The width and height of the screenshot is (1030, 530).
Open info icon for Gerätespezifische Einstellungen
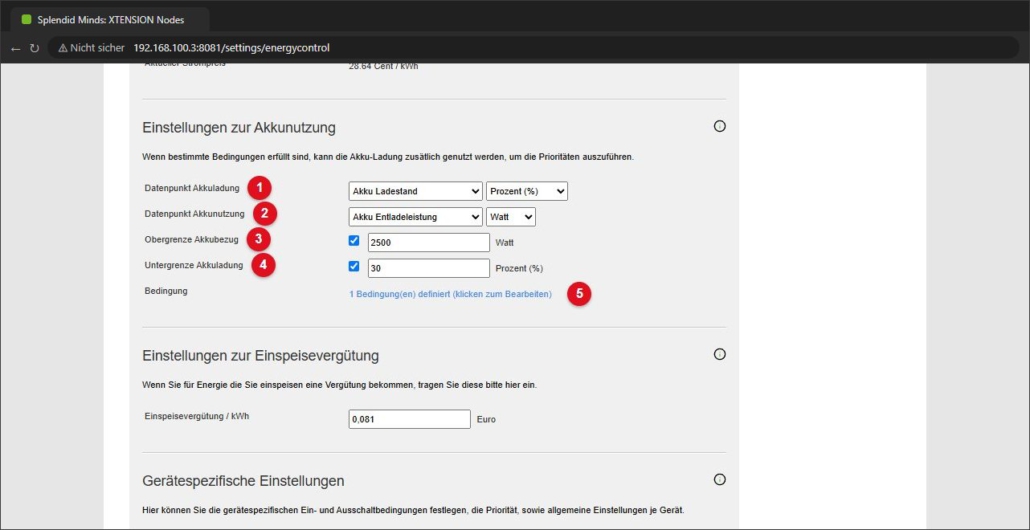coord(719,479)
